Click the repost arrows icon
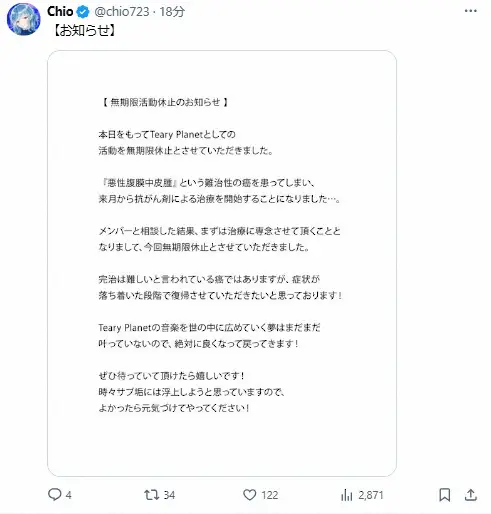This screenshot has width=491, height=514. point(151,495)
